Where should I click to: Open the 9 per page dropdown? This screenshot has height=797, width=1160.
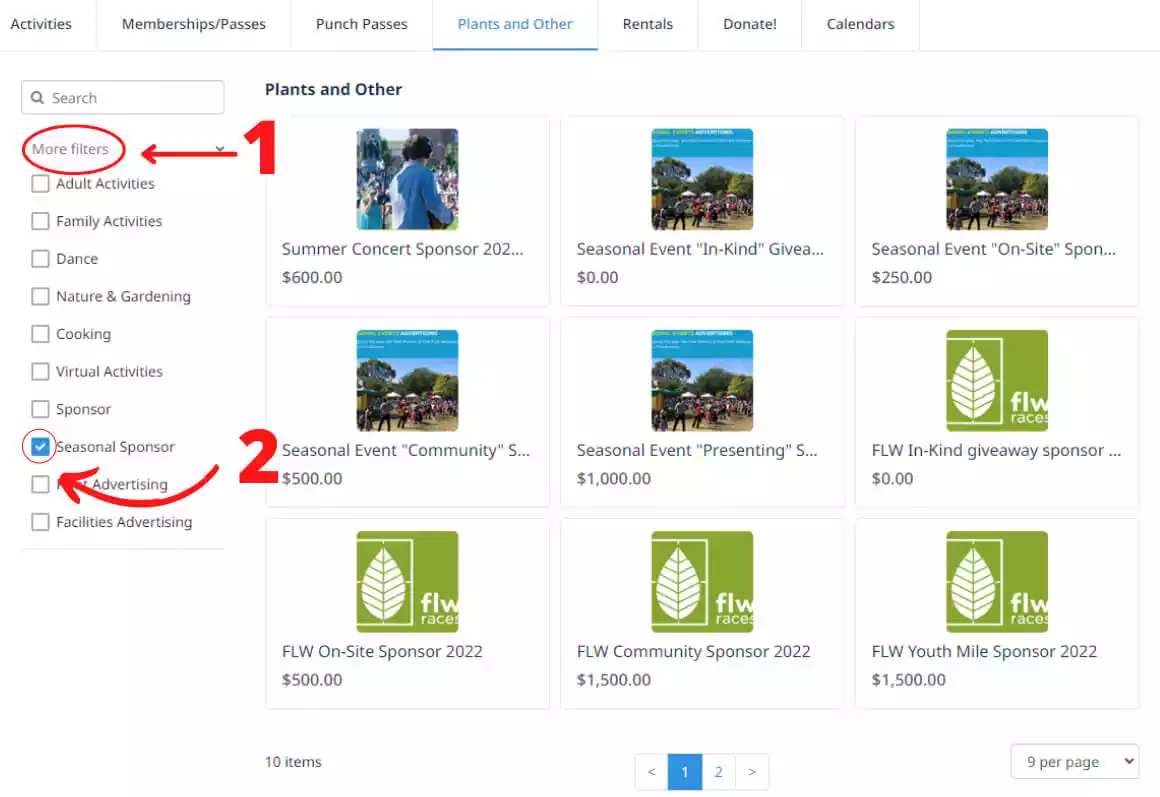[x=1075, y=761]
